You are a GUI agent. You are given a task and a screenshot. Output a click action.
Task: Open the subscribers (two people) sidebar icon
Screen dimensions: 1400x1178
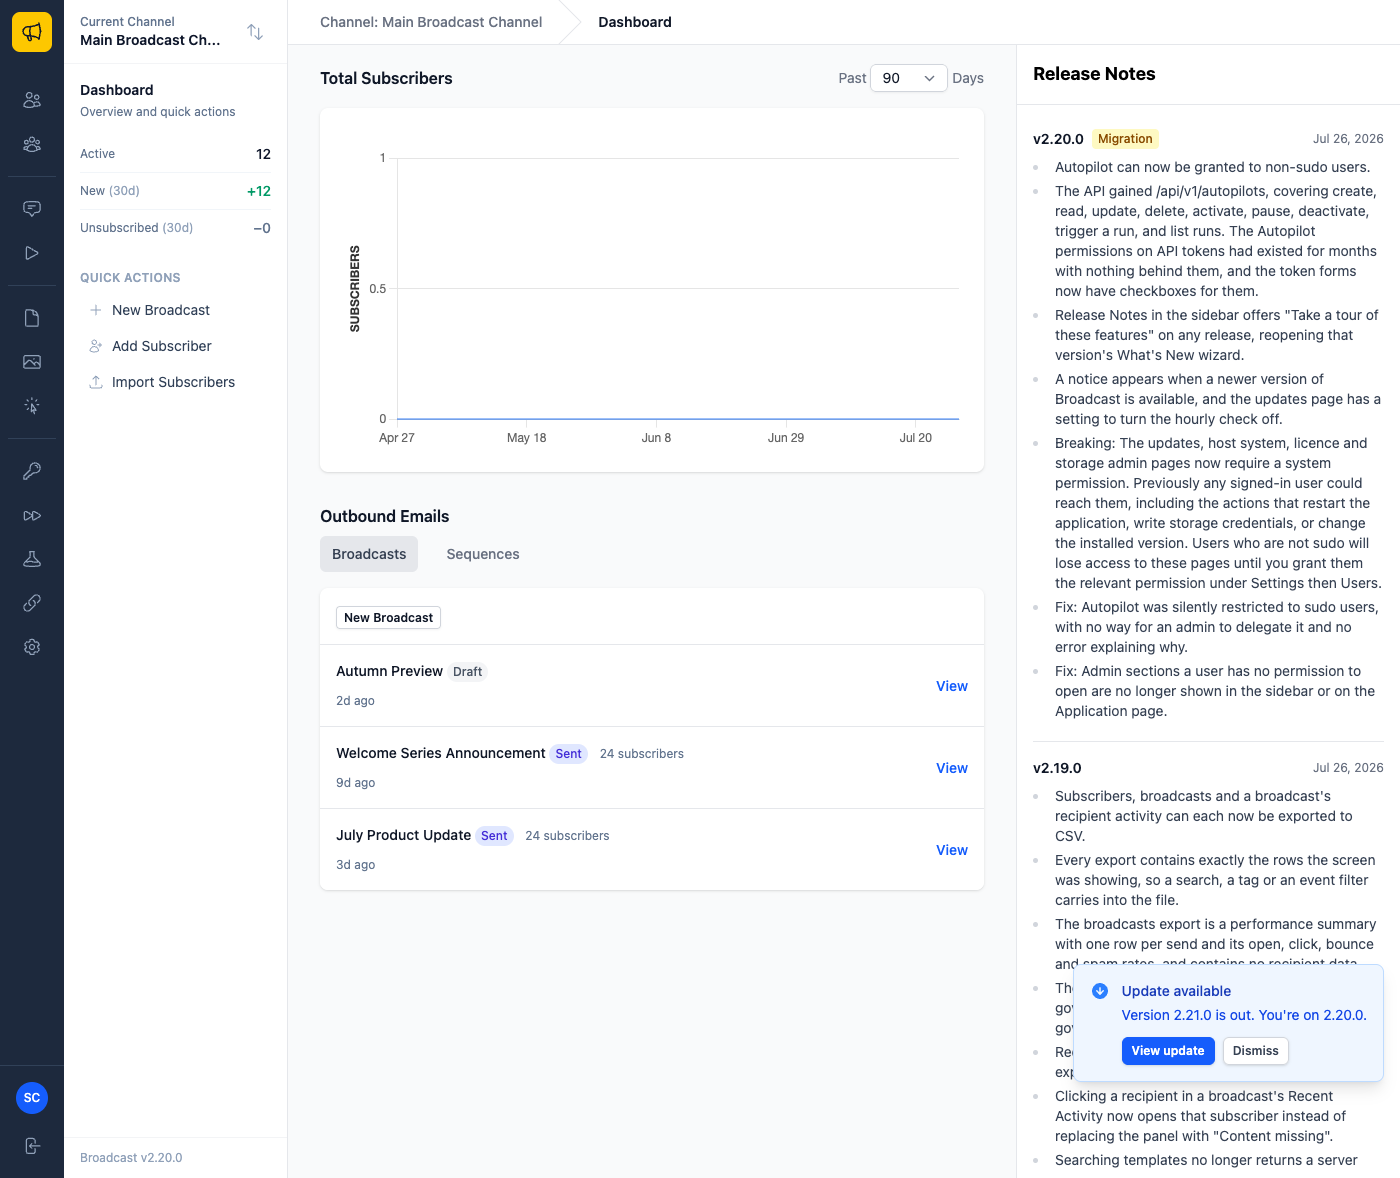32,100
